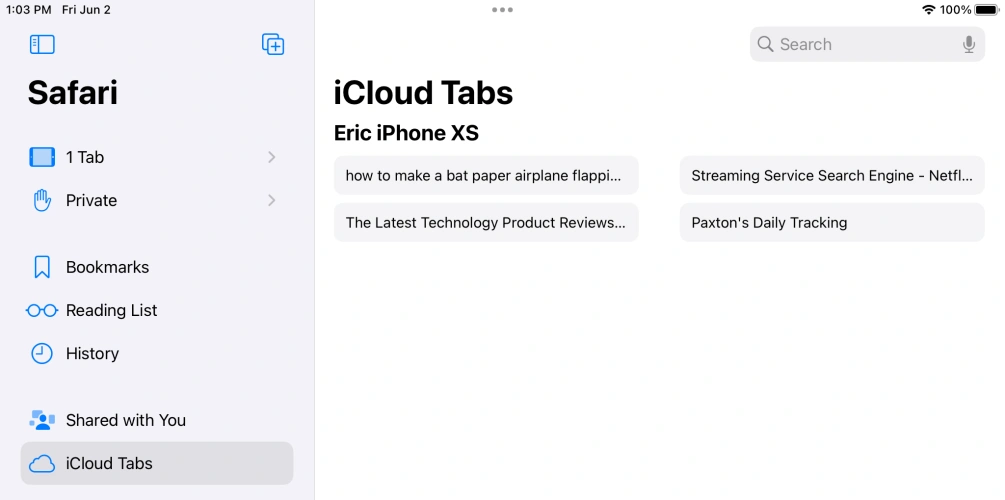Expand the Private tab group chevron
The width and height of the screenshot is (1005, 500).
[x=272, y=200]
